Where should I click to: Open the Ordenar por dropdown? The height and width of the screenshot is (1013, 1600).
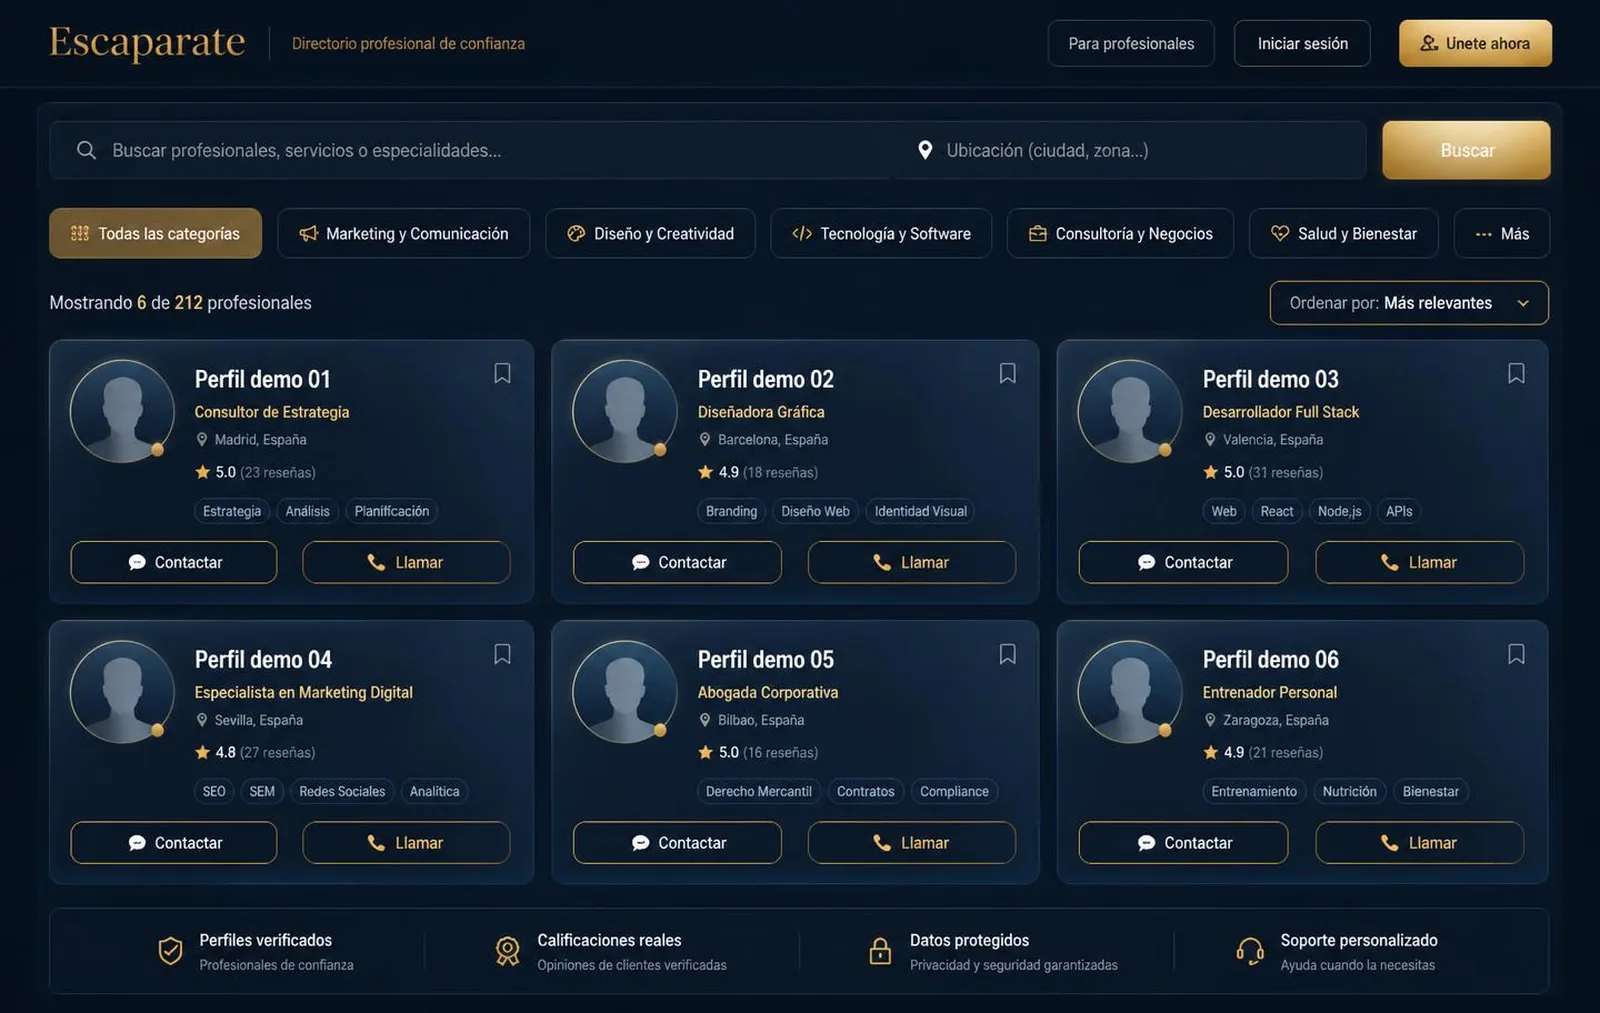click(x=1409, y=303)
